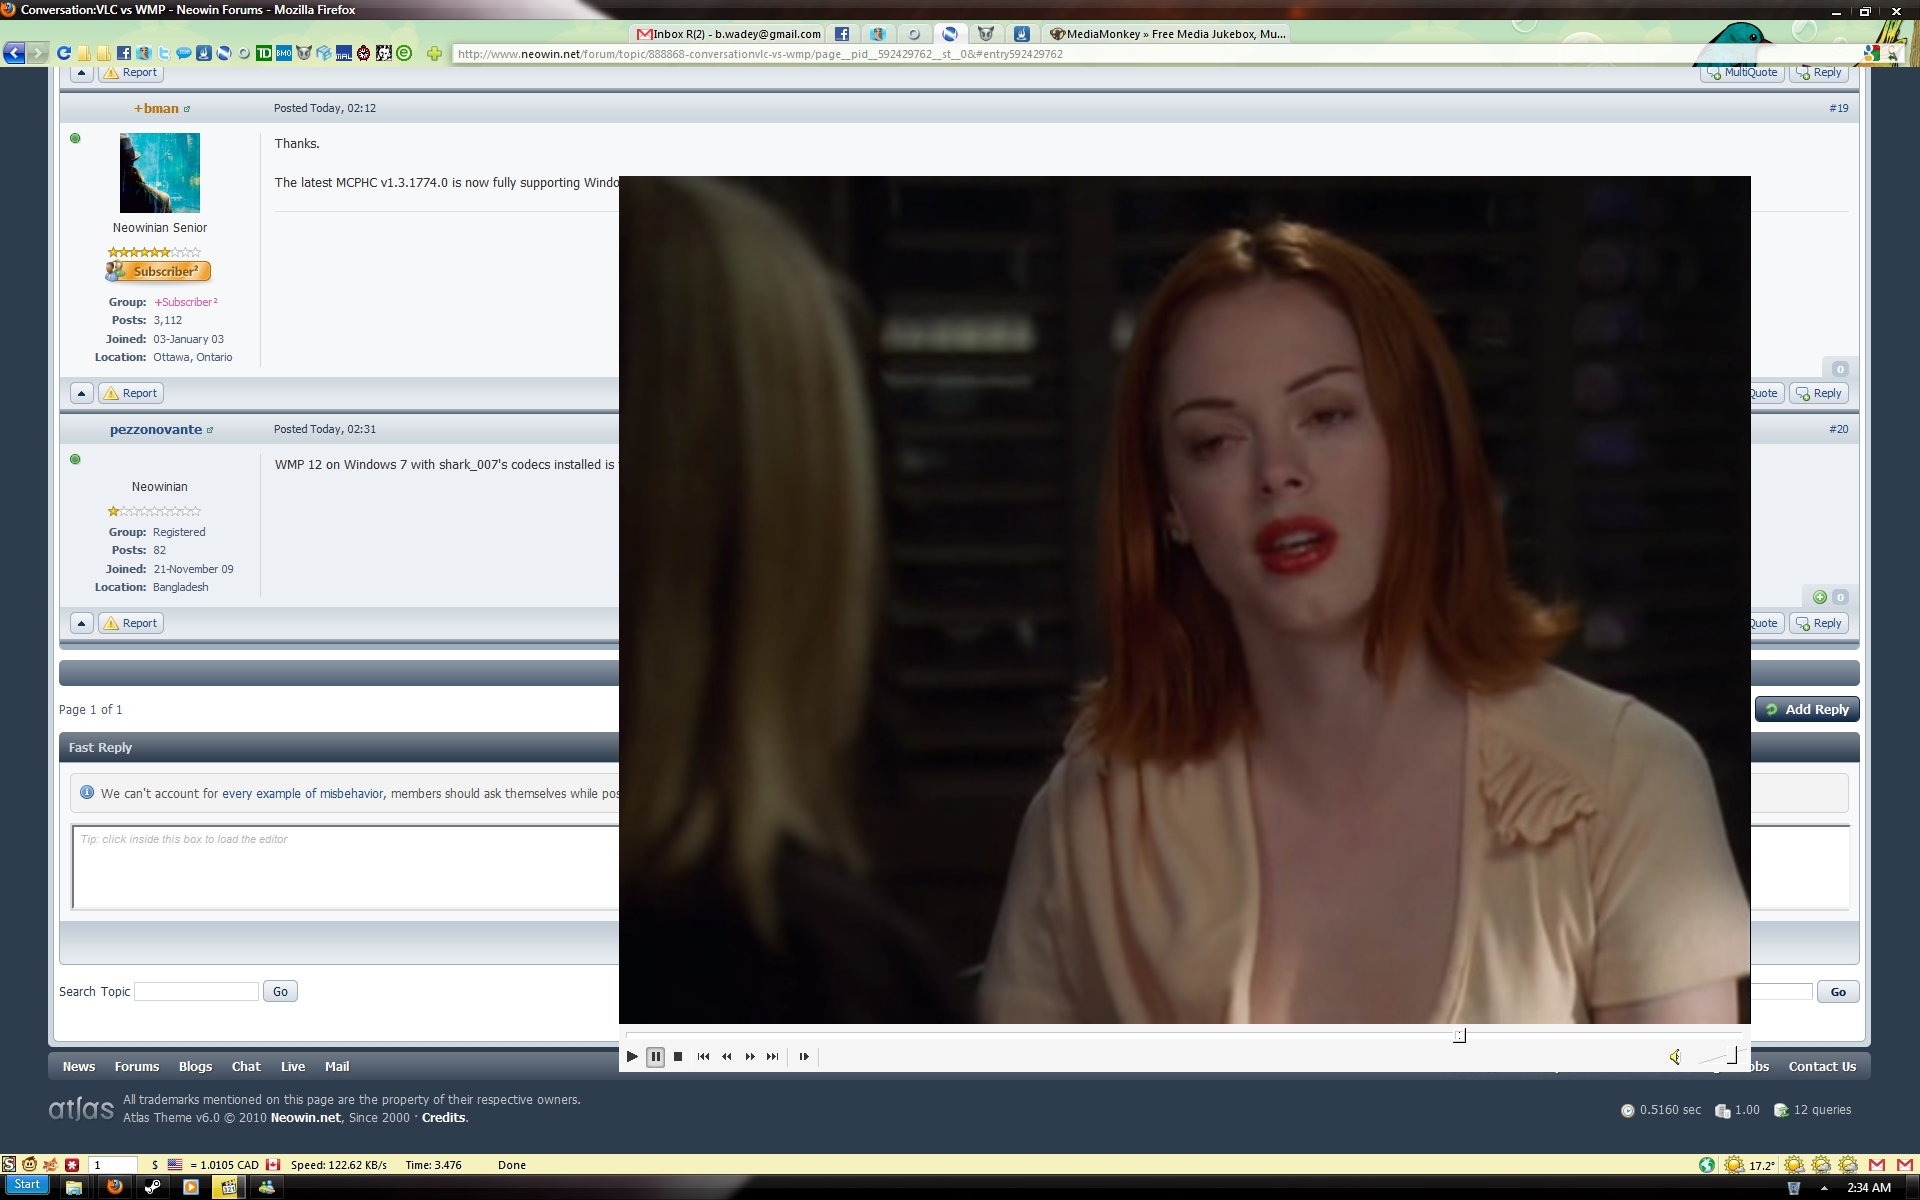This screenshot has height=1200, width=1920.
Task: Reply to post #20 by pezzonovante
Action: point(1818,623)
